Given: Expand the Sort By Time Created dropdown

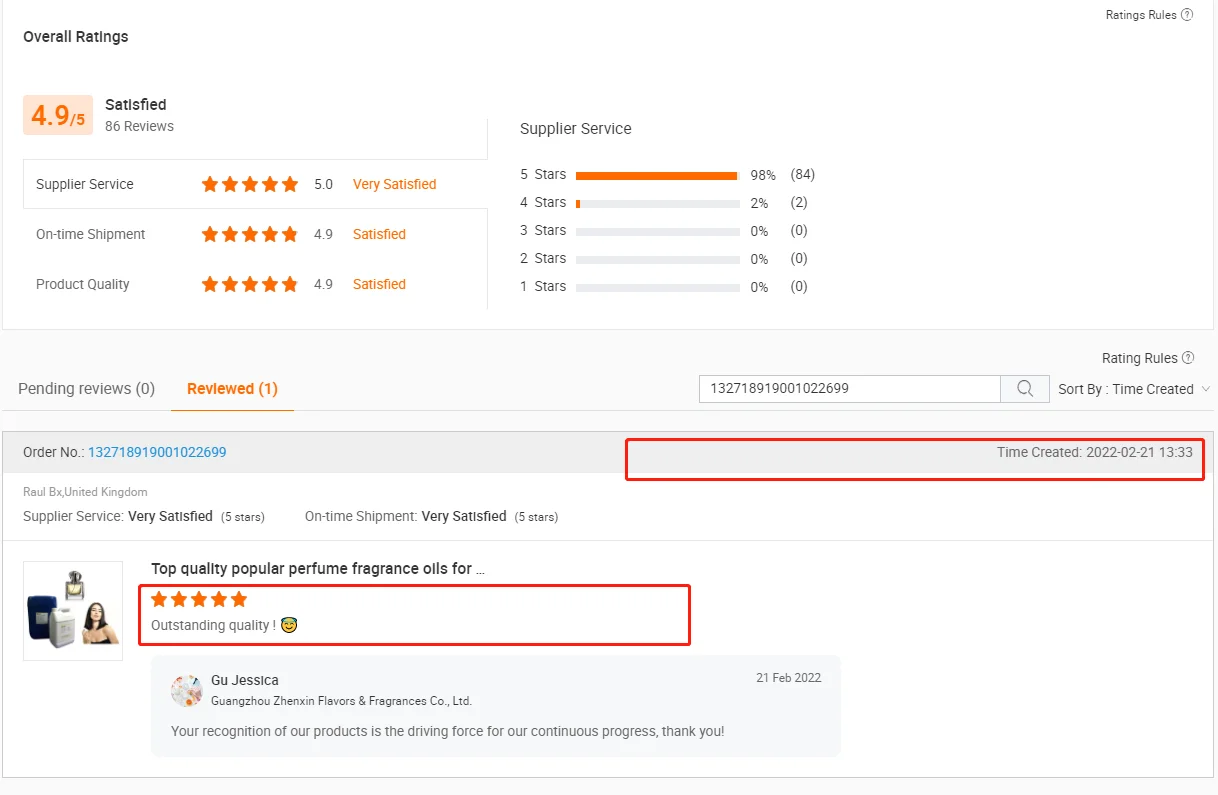Looking at the screenshot, I should pos(1134,389).
